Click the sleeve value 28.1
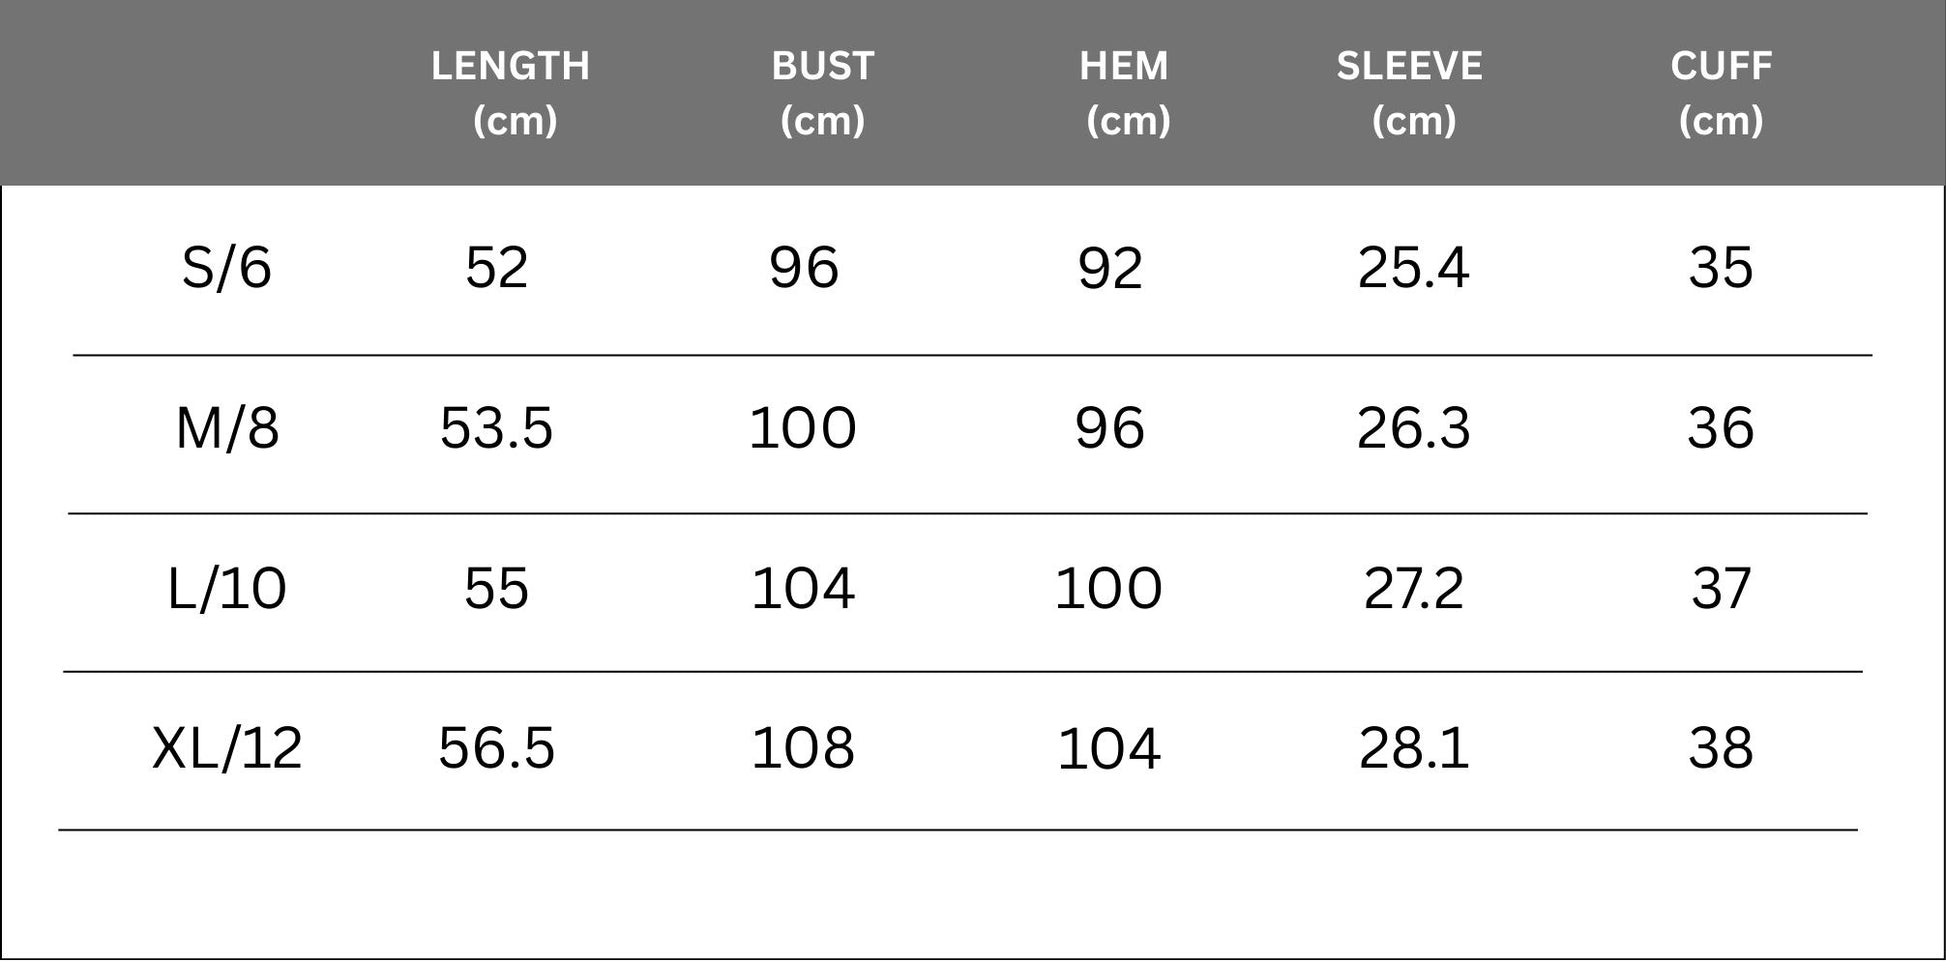The width and height of the screenshot is (1946, 961). [1413, 748]
